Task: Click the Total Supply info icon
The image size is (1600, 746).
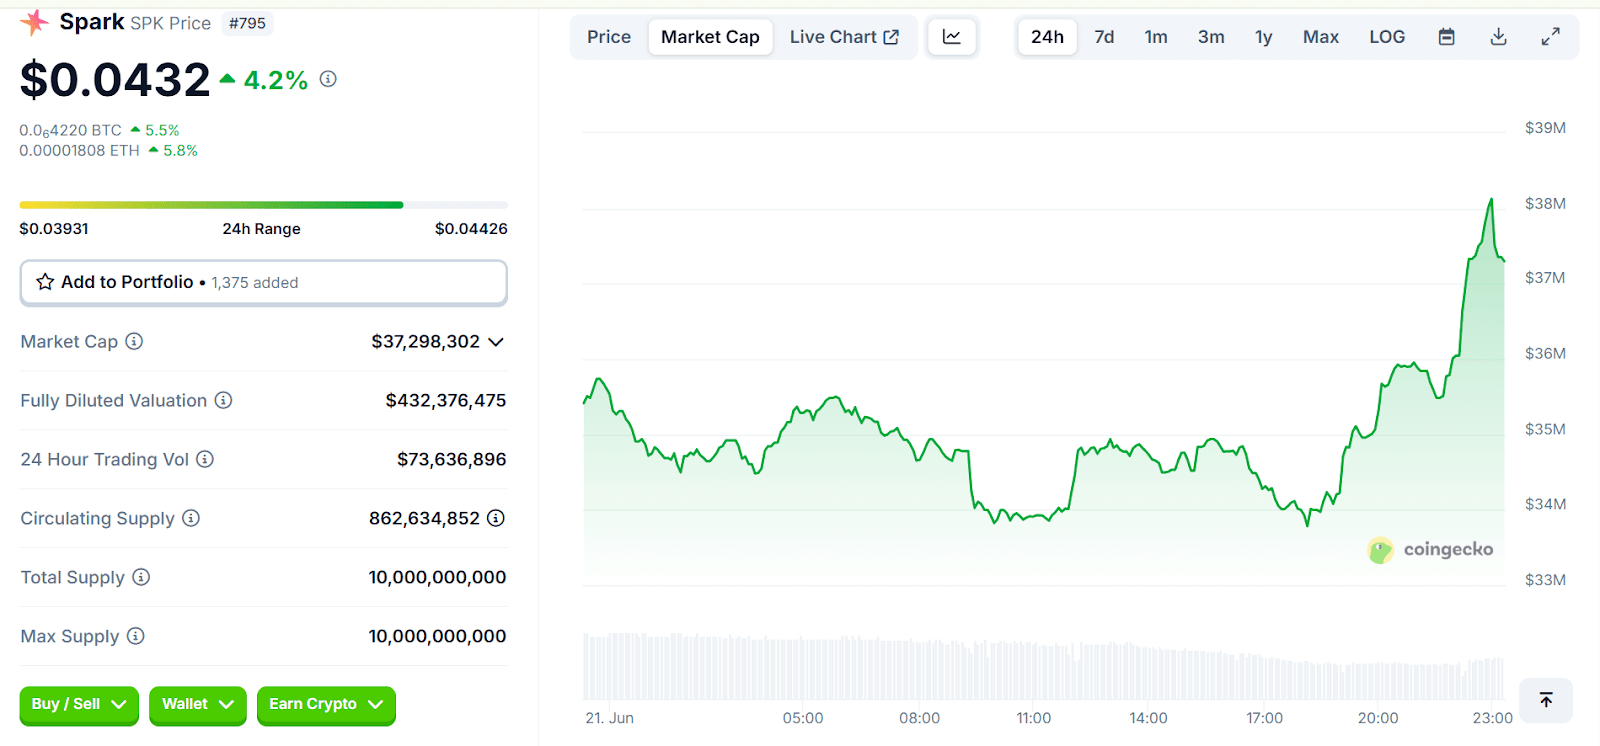Action: (141, 577)
